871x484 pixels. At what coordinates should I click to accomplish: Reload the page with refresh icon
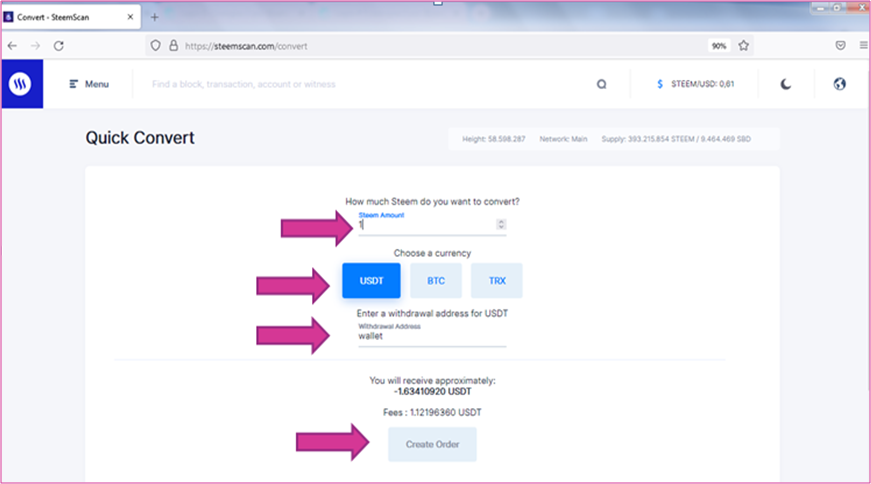pos(59,46)
